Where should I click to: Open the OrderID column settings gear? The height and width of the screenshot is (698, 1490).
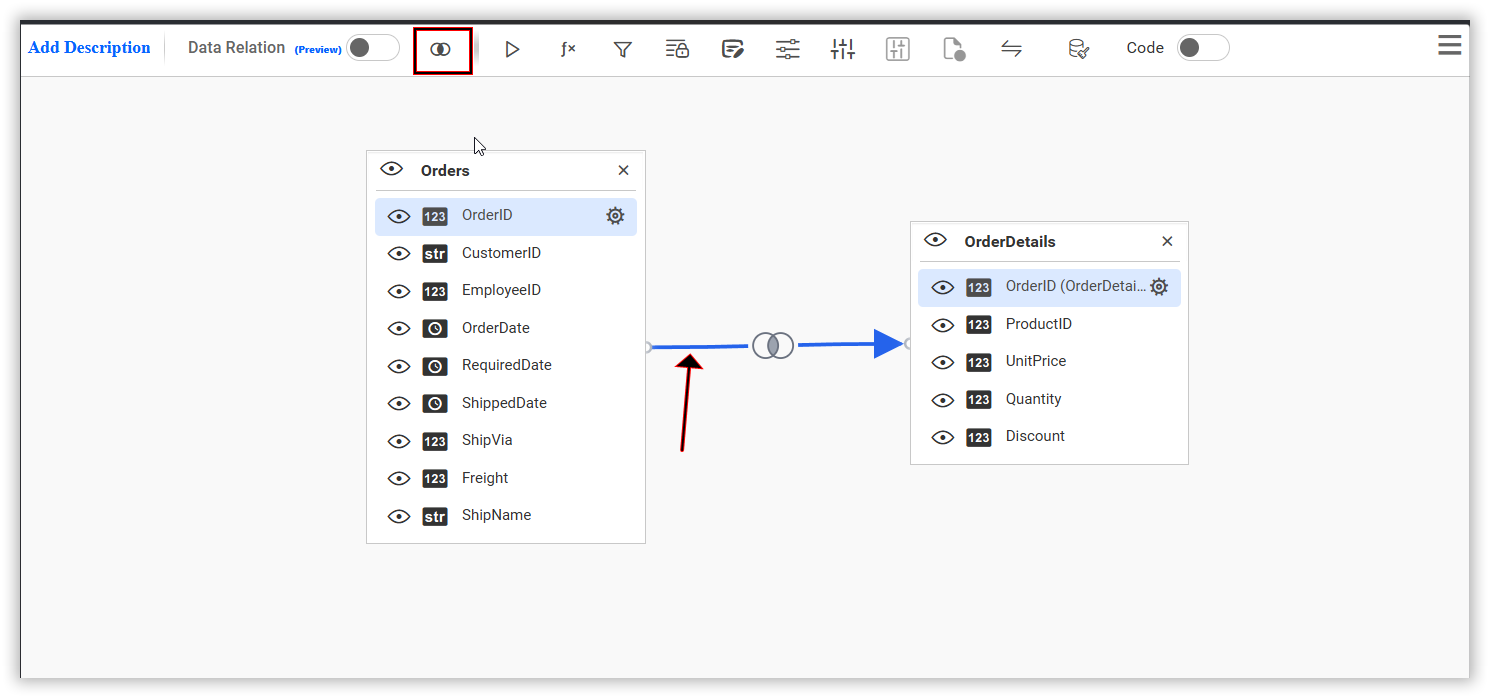615,216
